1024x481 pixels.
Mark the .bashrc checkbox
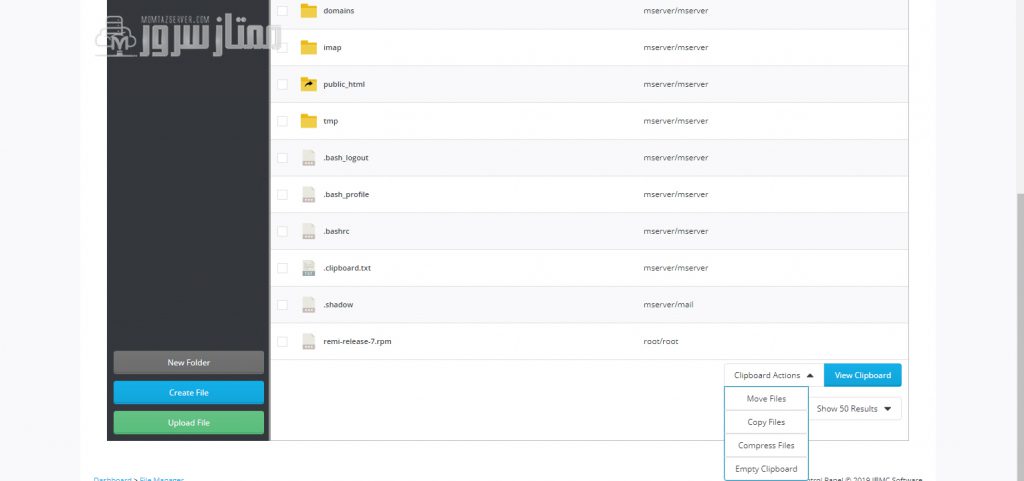(x=282, y=231)
